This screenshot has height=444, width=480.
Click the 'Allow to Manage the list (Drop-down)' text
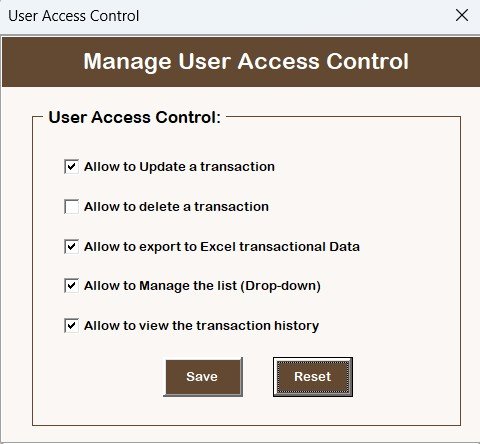coord(202,286)
